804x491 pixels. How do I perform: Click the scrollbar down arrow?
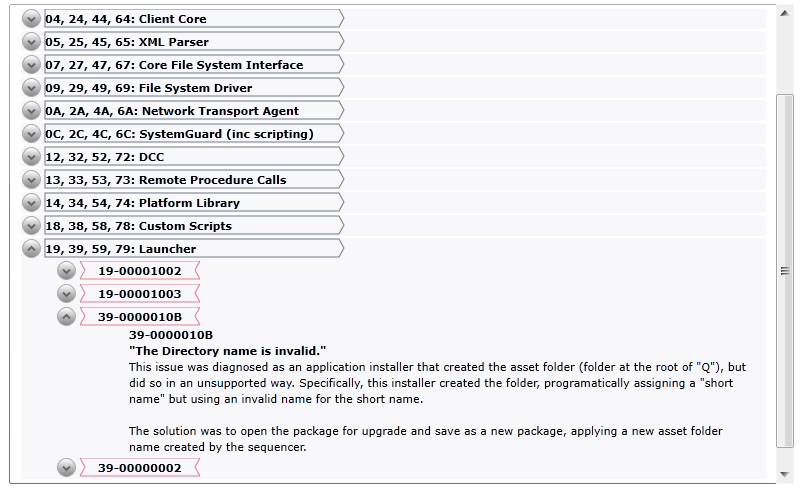[x=785, y=474]
